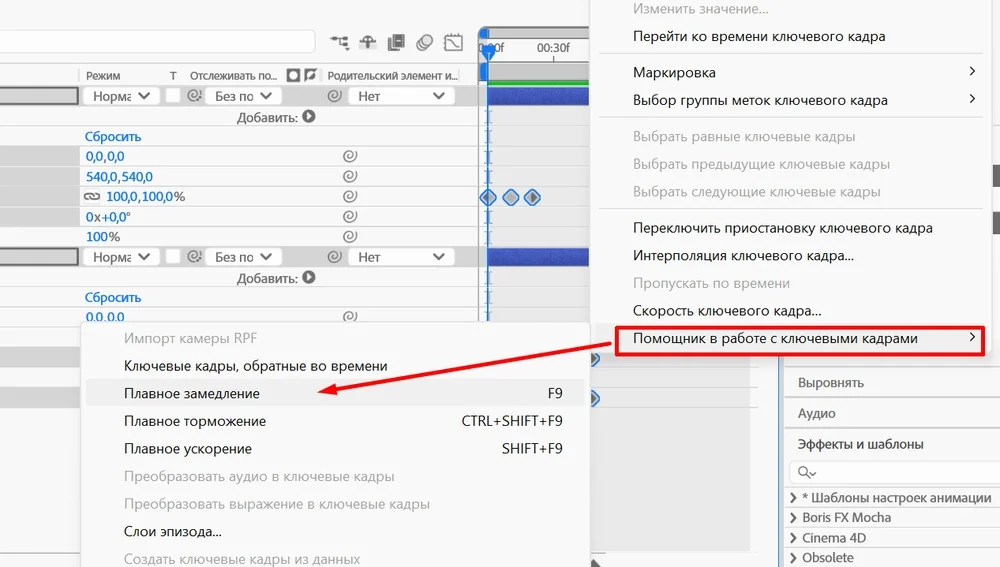Tick upper layer's T preserve transparency checkbox
The height and width of the screenshot is (567, 1000).
pos(173,96)
